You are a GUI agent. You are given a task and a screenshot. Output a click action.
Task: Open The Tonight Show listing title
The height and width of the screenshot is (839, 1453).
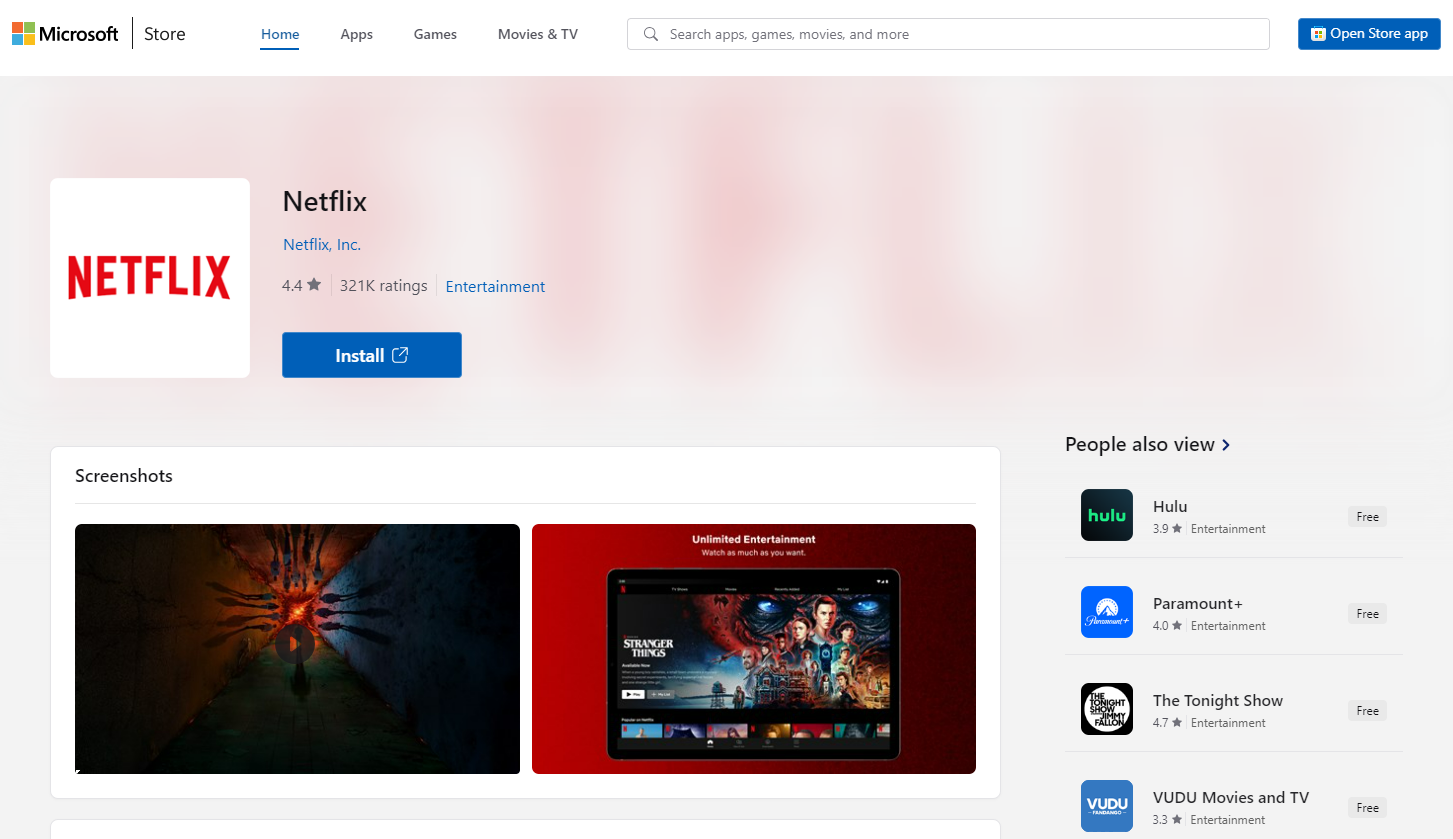tap(1218, 700)
